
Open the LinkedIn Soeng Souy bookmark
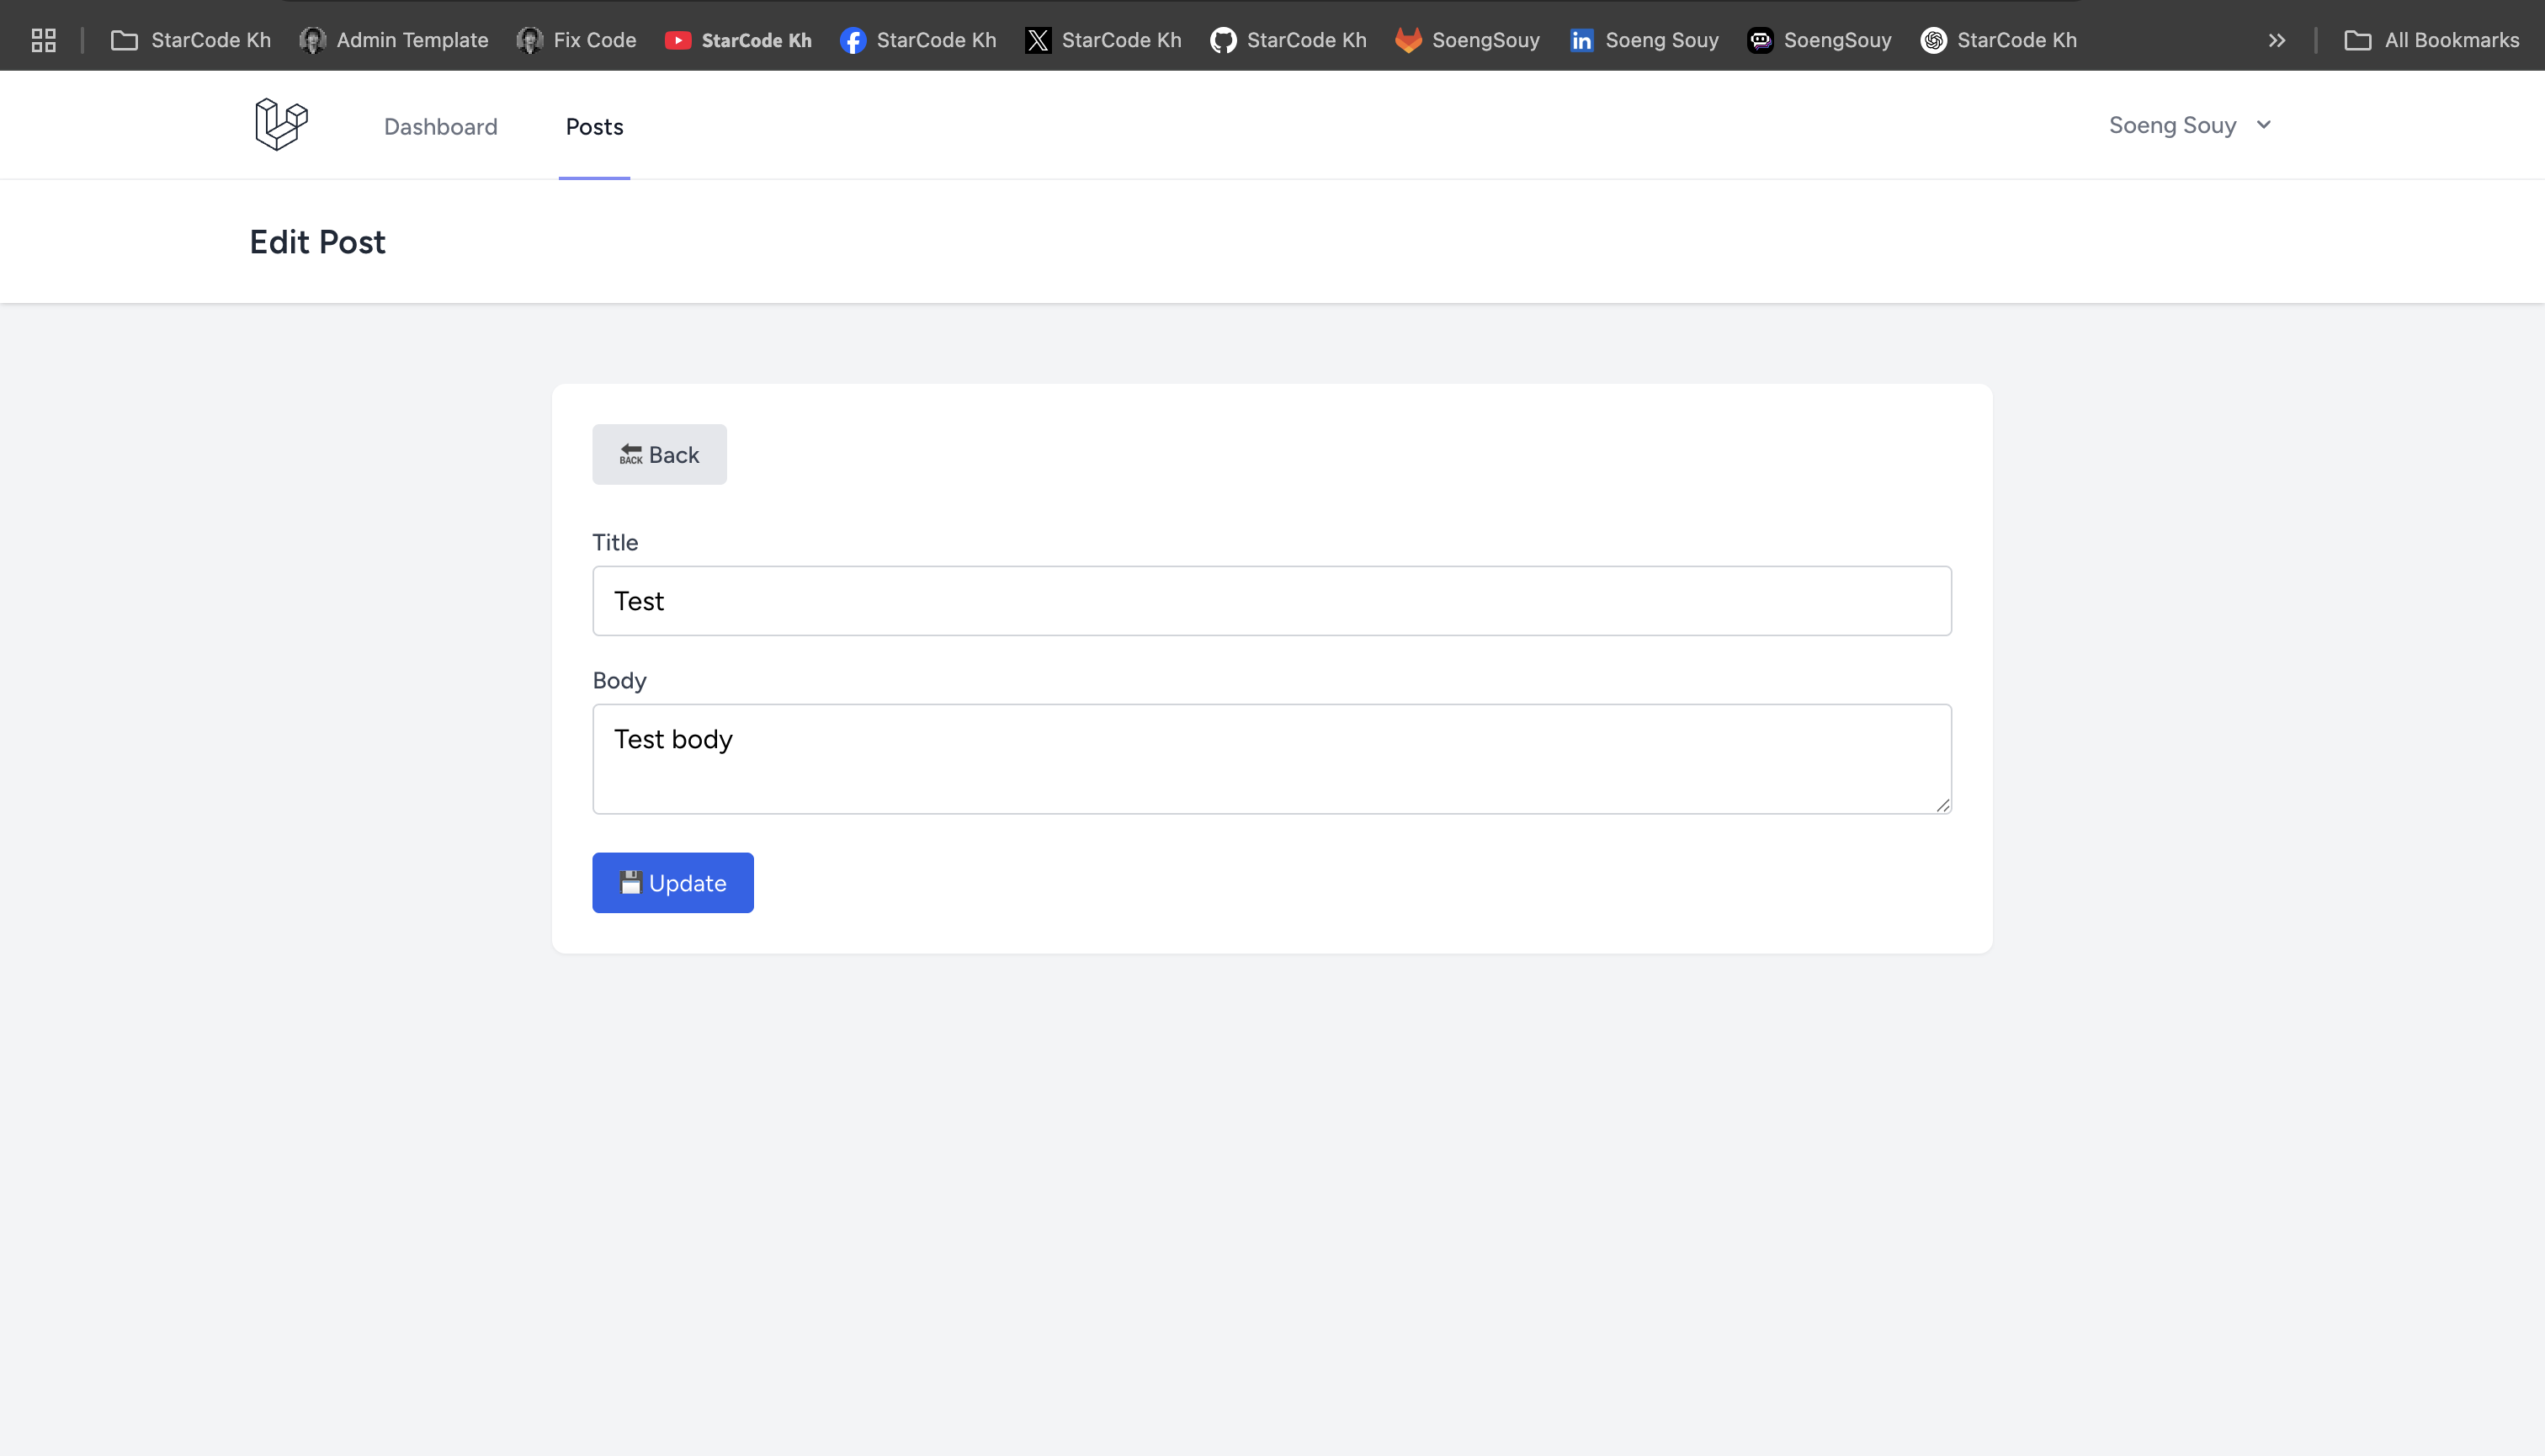click(1643, 40)
